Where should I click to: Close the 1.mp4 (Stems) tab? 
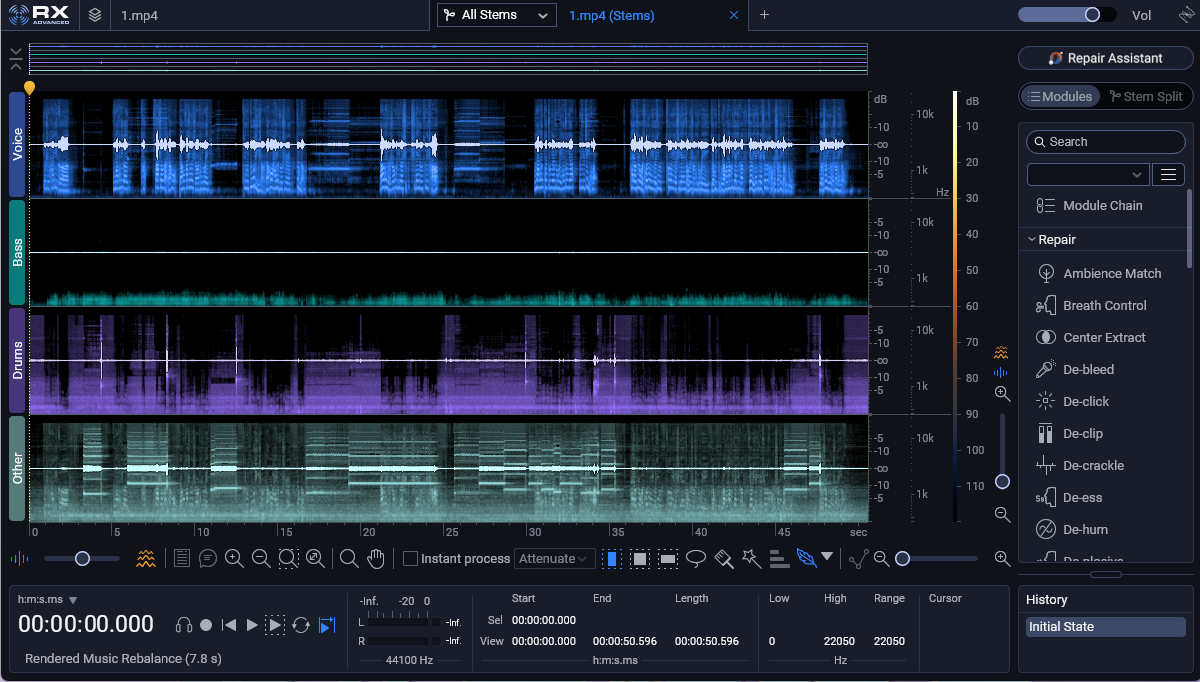click(734, 15)
